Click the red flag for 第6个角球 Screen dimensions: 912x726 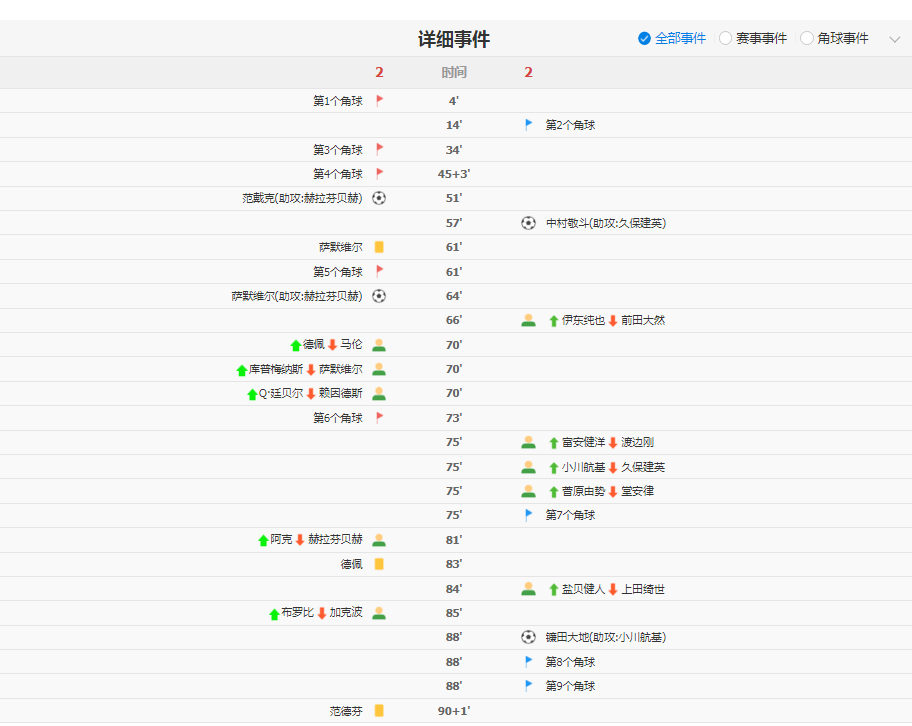(379, 418)
